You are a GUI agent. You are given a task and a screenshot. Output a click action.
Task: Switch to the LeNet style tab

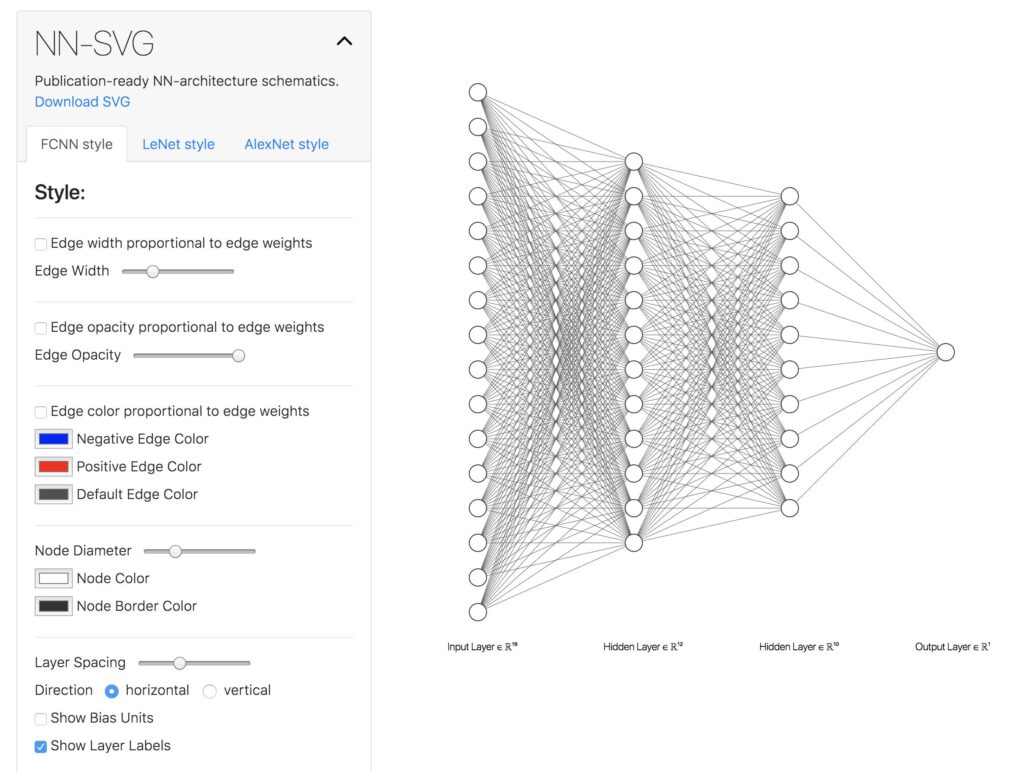pos(178,144)
